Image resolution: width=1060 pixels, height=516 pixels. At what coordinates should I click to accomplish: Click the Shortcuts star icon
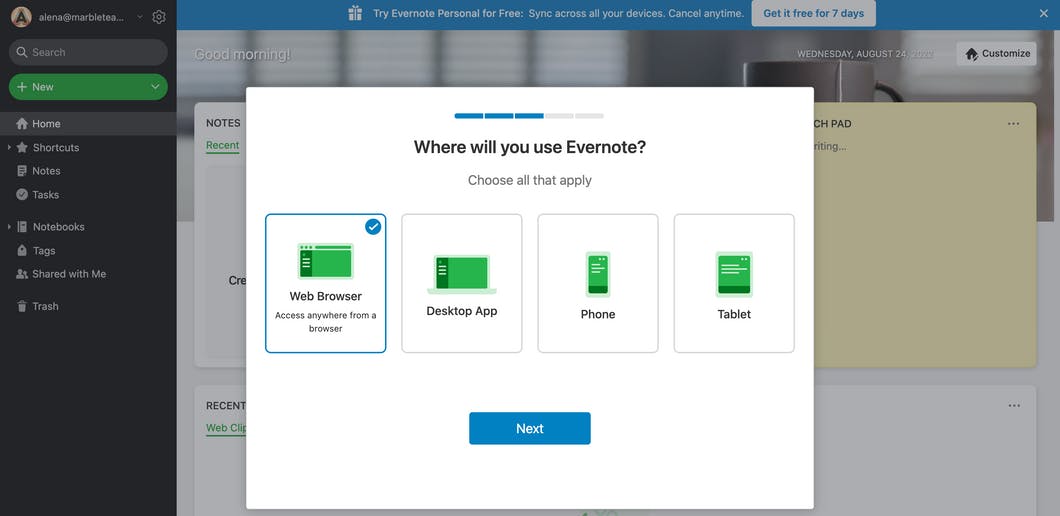click(22, 147)
